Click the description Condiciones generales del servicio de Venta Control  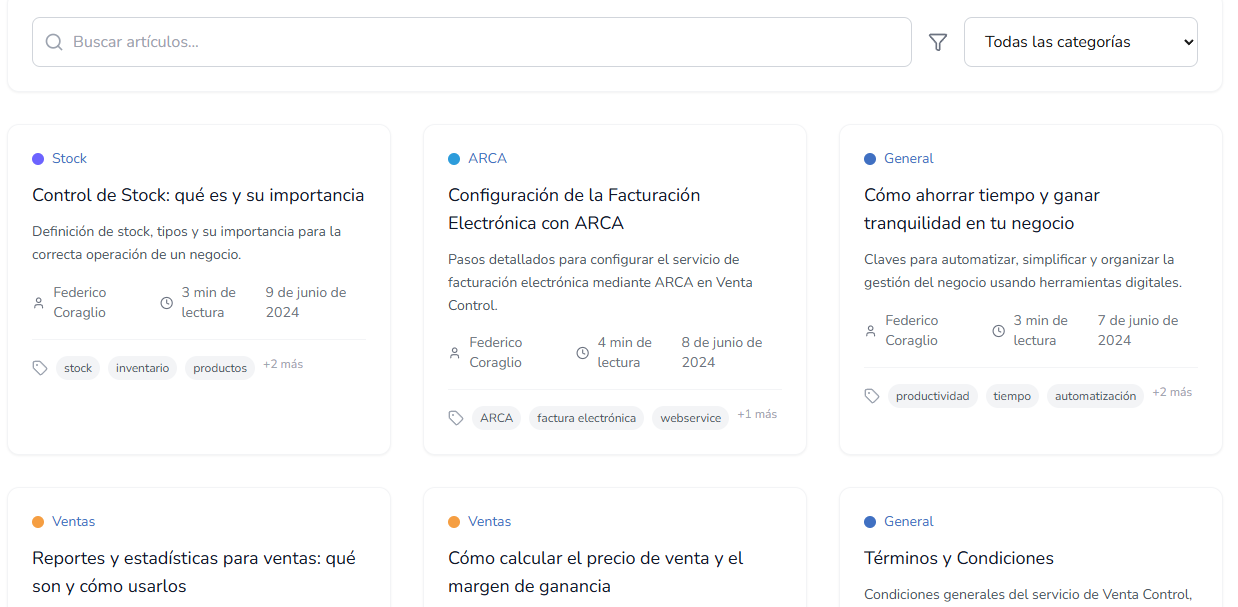coord(1028,594)
